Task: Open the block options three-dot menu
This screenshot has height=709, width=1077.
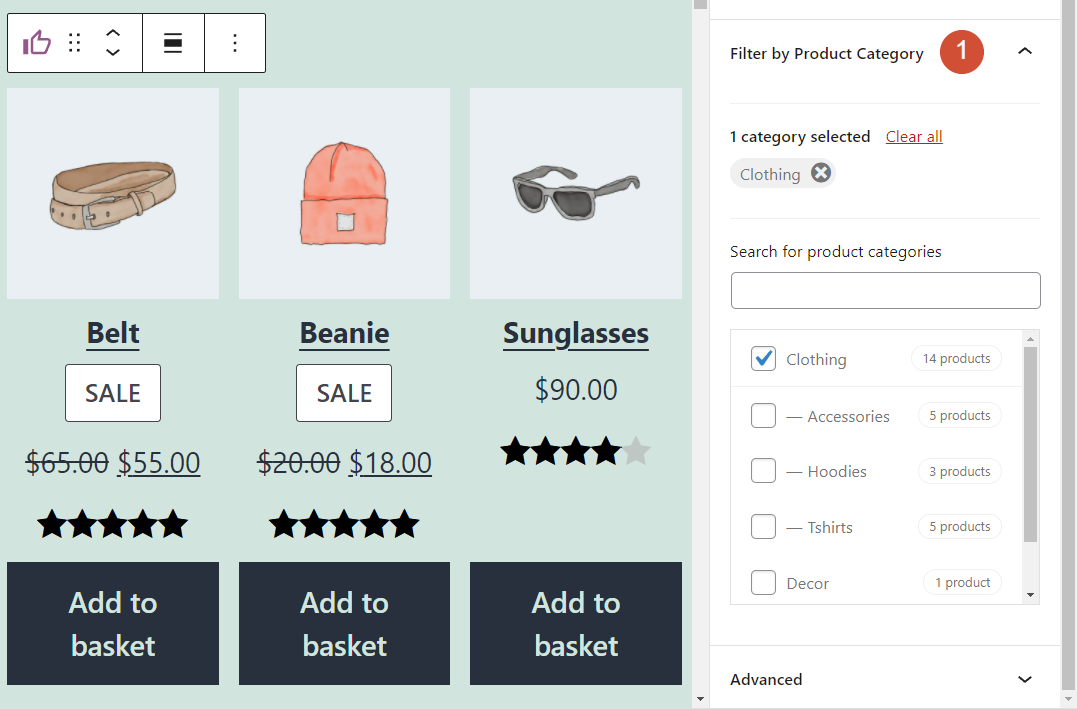Action: (x=235, y=43)
